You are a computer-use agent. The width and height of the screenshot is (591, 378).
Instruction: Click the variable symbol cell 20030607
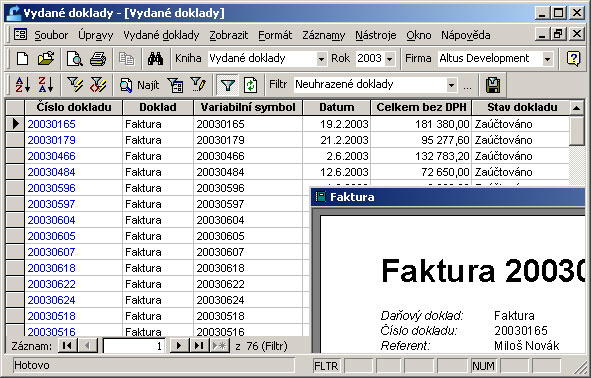click(x=248, y=252)
